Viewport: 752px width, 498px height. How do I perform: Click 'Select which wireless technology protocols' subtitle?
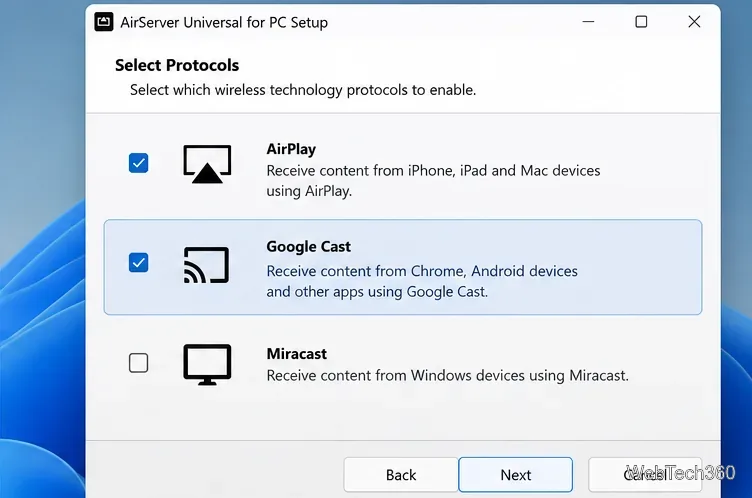[303, 90]
